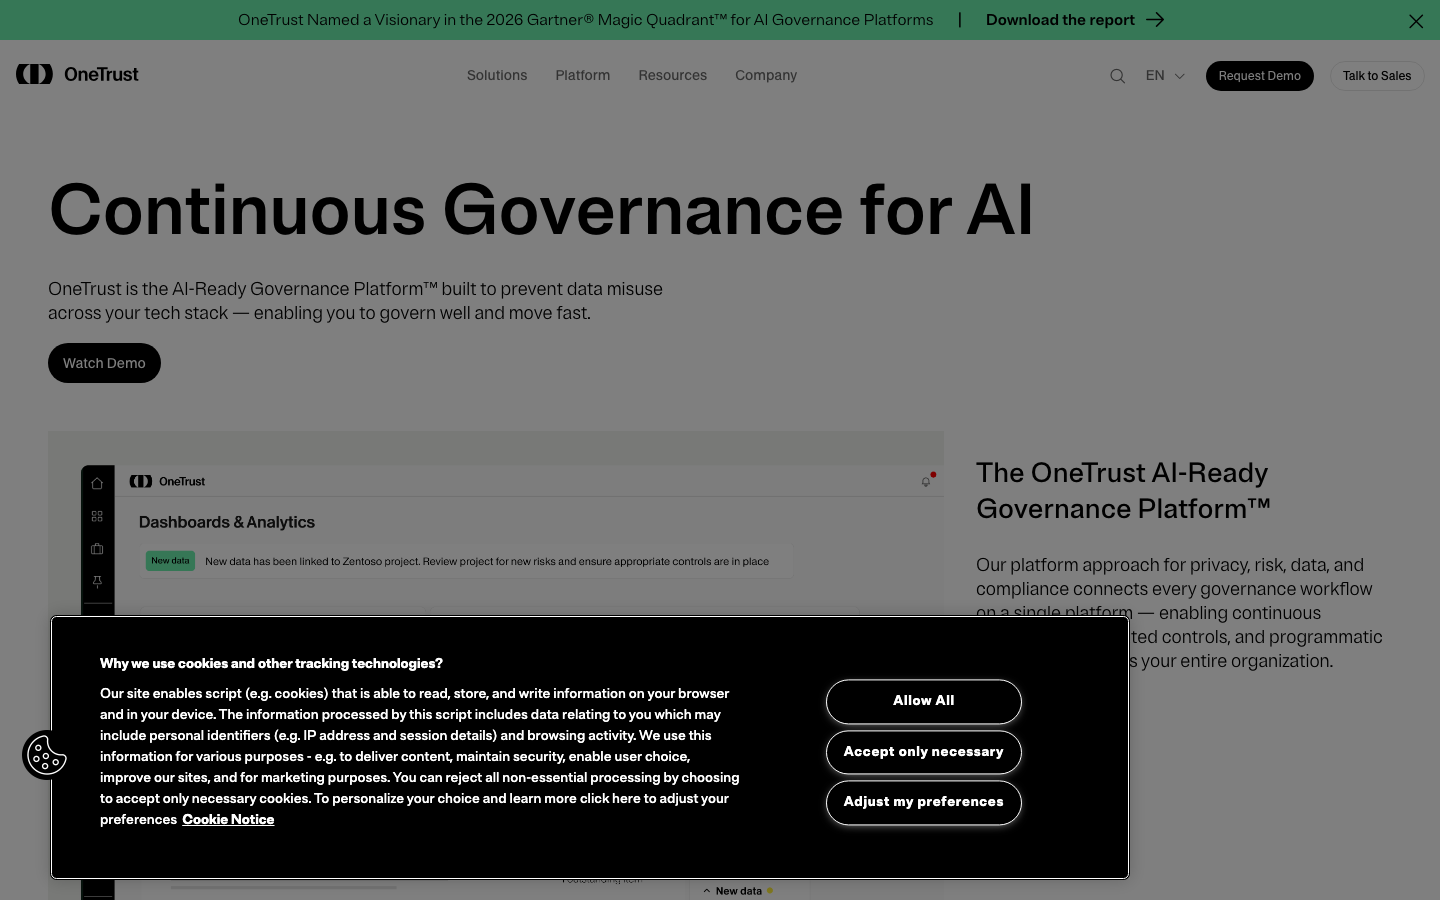The image size is (1440, 900).
Task: Expand the EN language dropdown
Action: [1165, 76]
